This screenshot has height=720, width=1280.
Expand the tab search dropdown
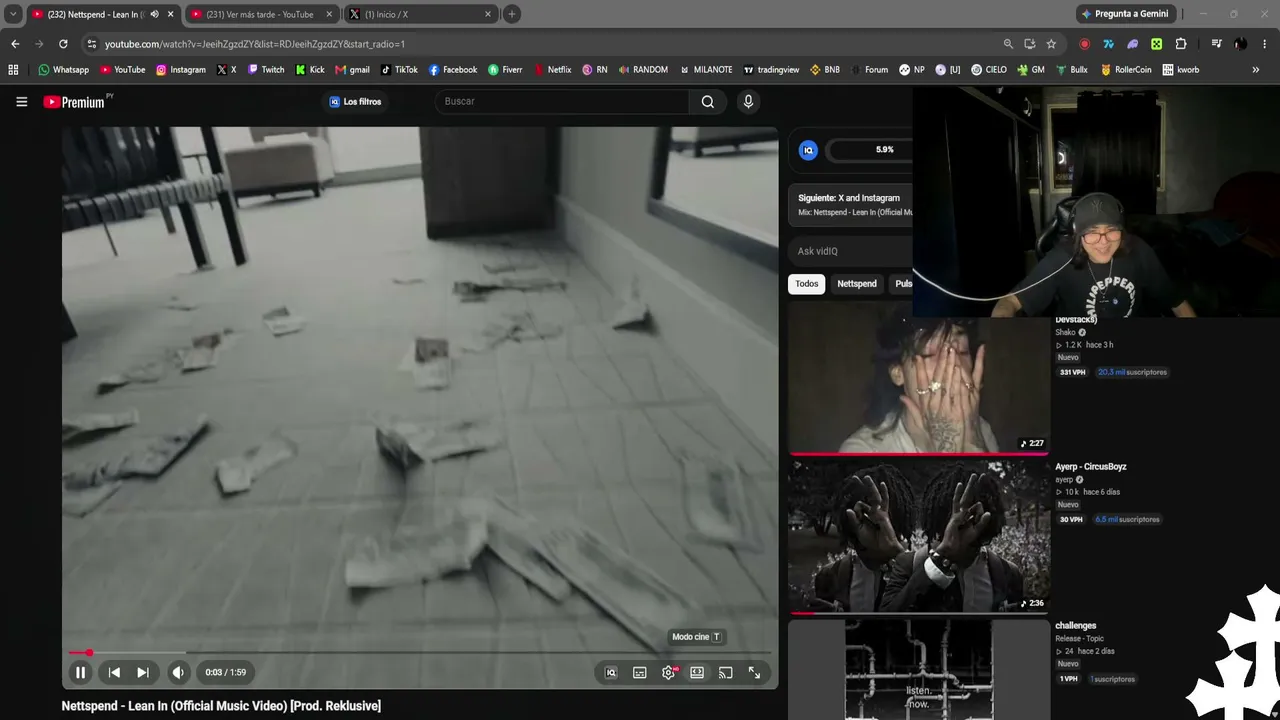click(x=13, y=14)
